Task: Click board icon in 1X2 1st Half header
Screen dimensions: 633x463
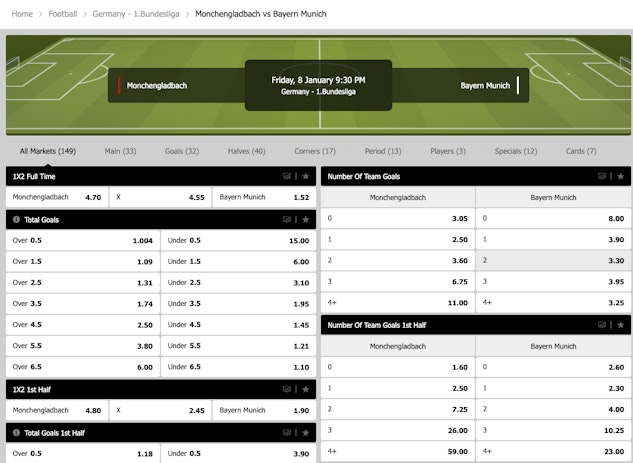Action: tap(287, 390)
